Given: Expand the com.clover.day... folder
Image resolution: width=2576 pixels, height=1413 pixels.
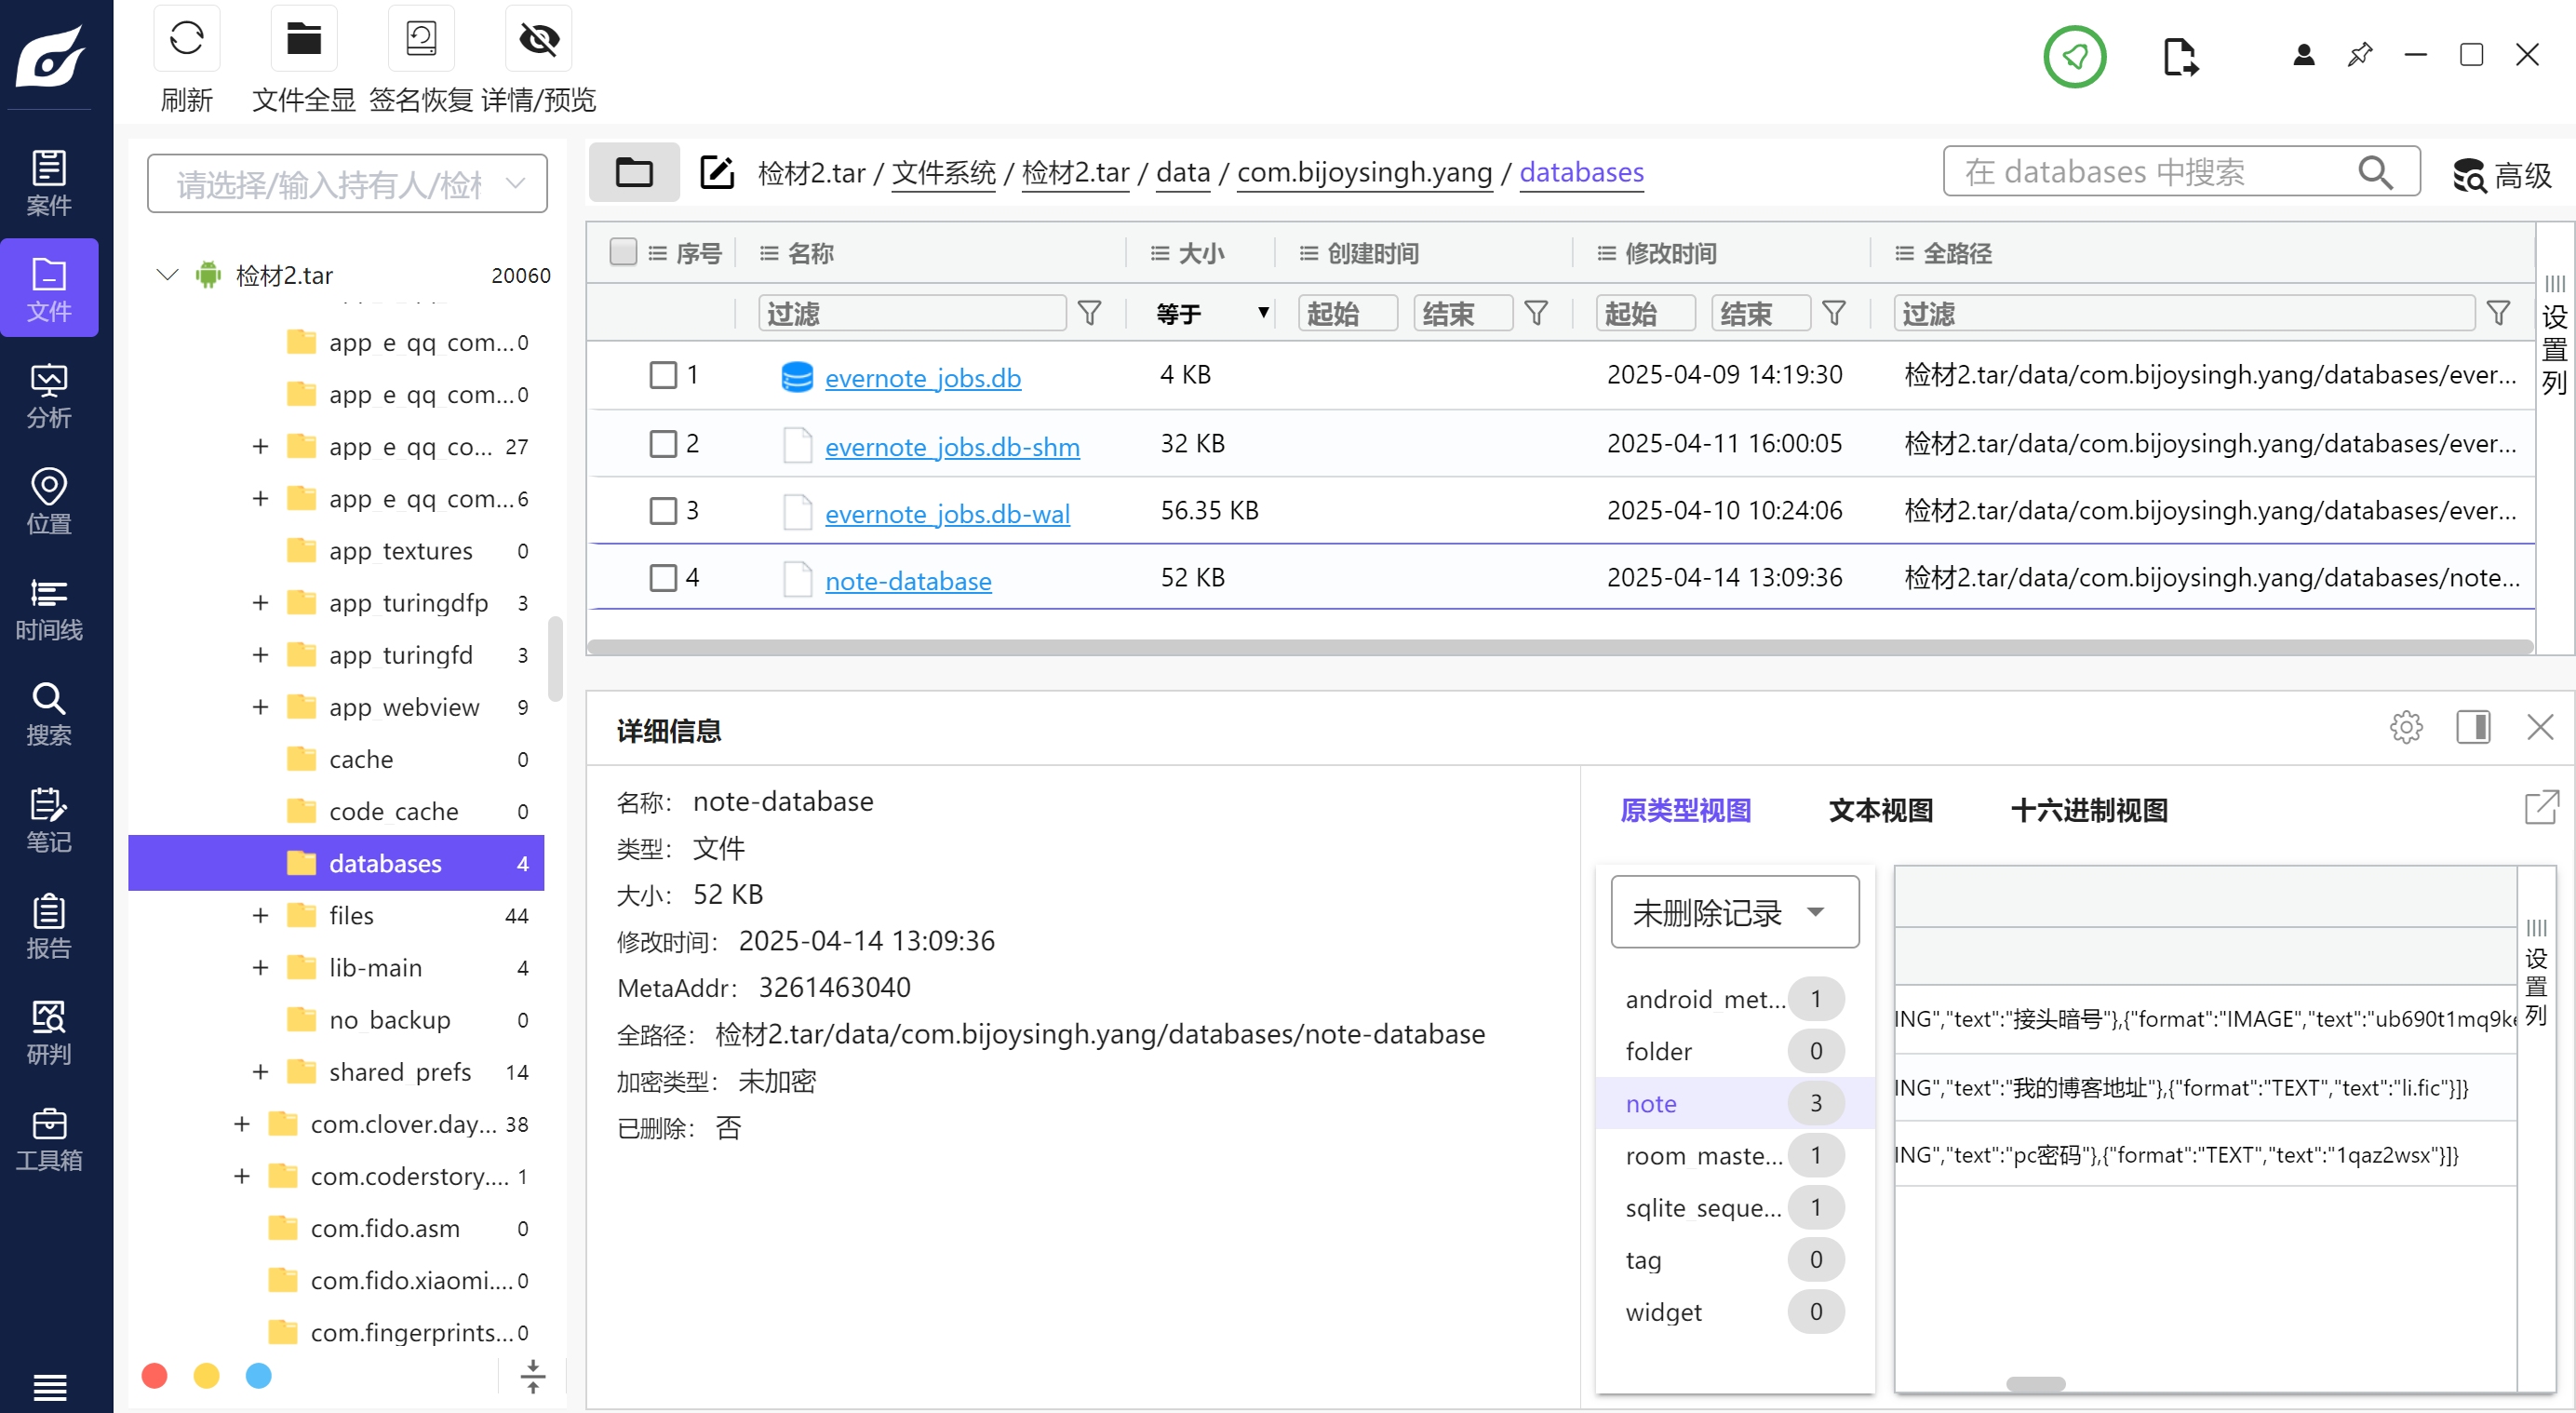Looking at the screenshot, I should [241, 1123].
